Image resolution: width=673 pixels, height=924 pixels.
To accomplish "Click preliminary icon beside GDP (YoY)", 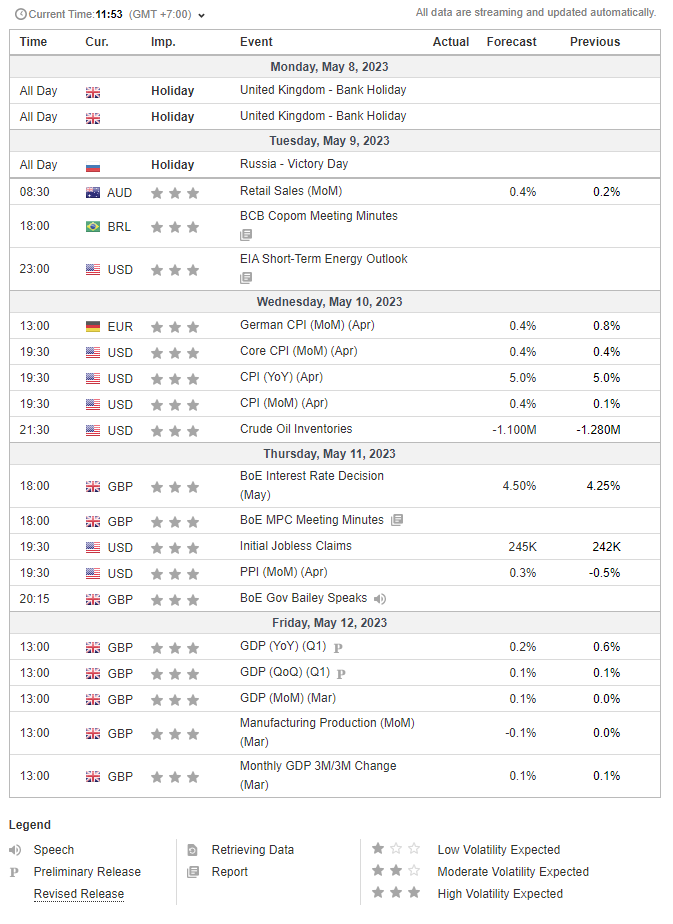I will tap(338, 648).
